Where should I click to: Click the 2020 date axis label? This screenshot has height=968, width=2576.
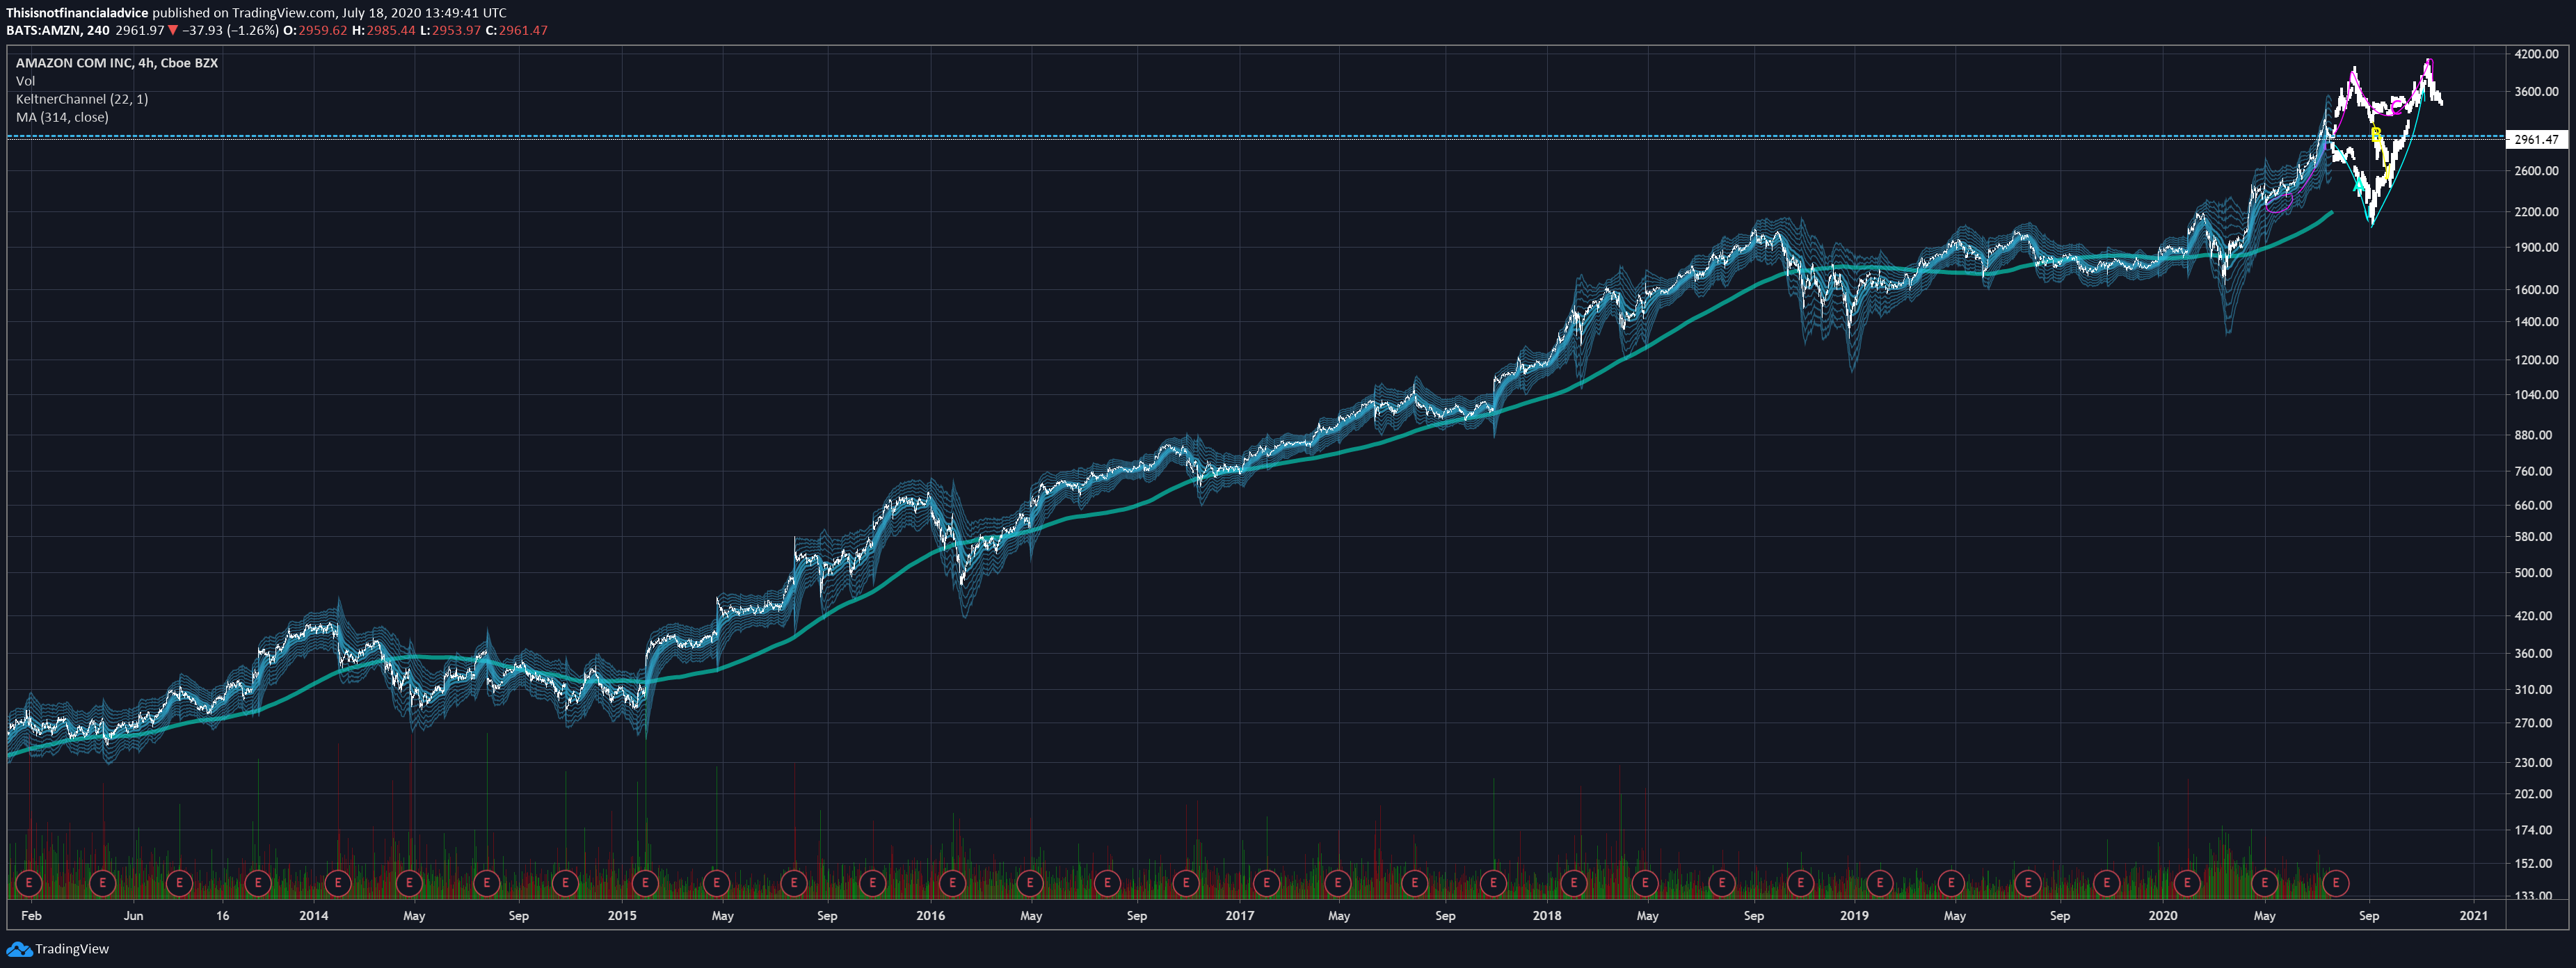tap(2162, 915)
